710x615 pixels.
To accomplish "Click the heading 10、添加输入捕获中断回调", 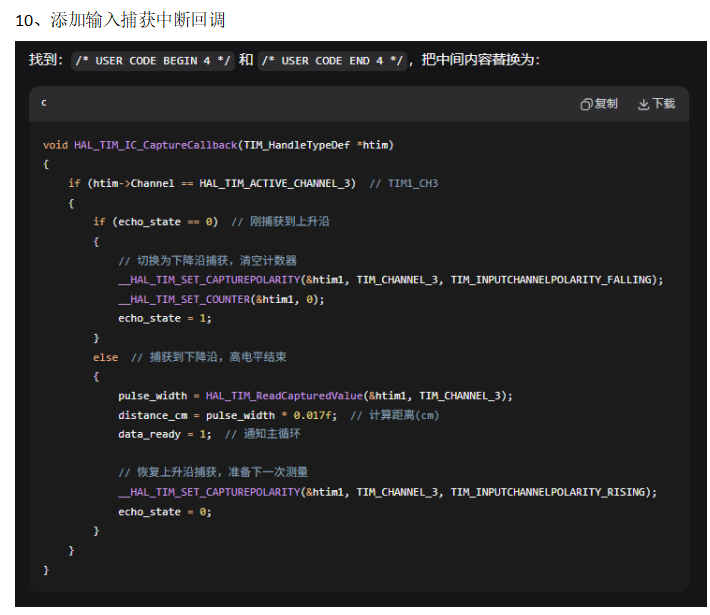I will 120,20.
